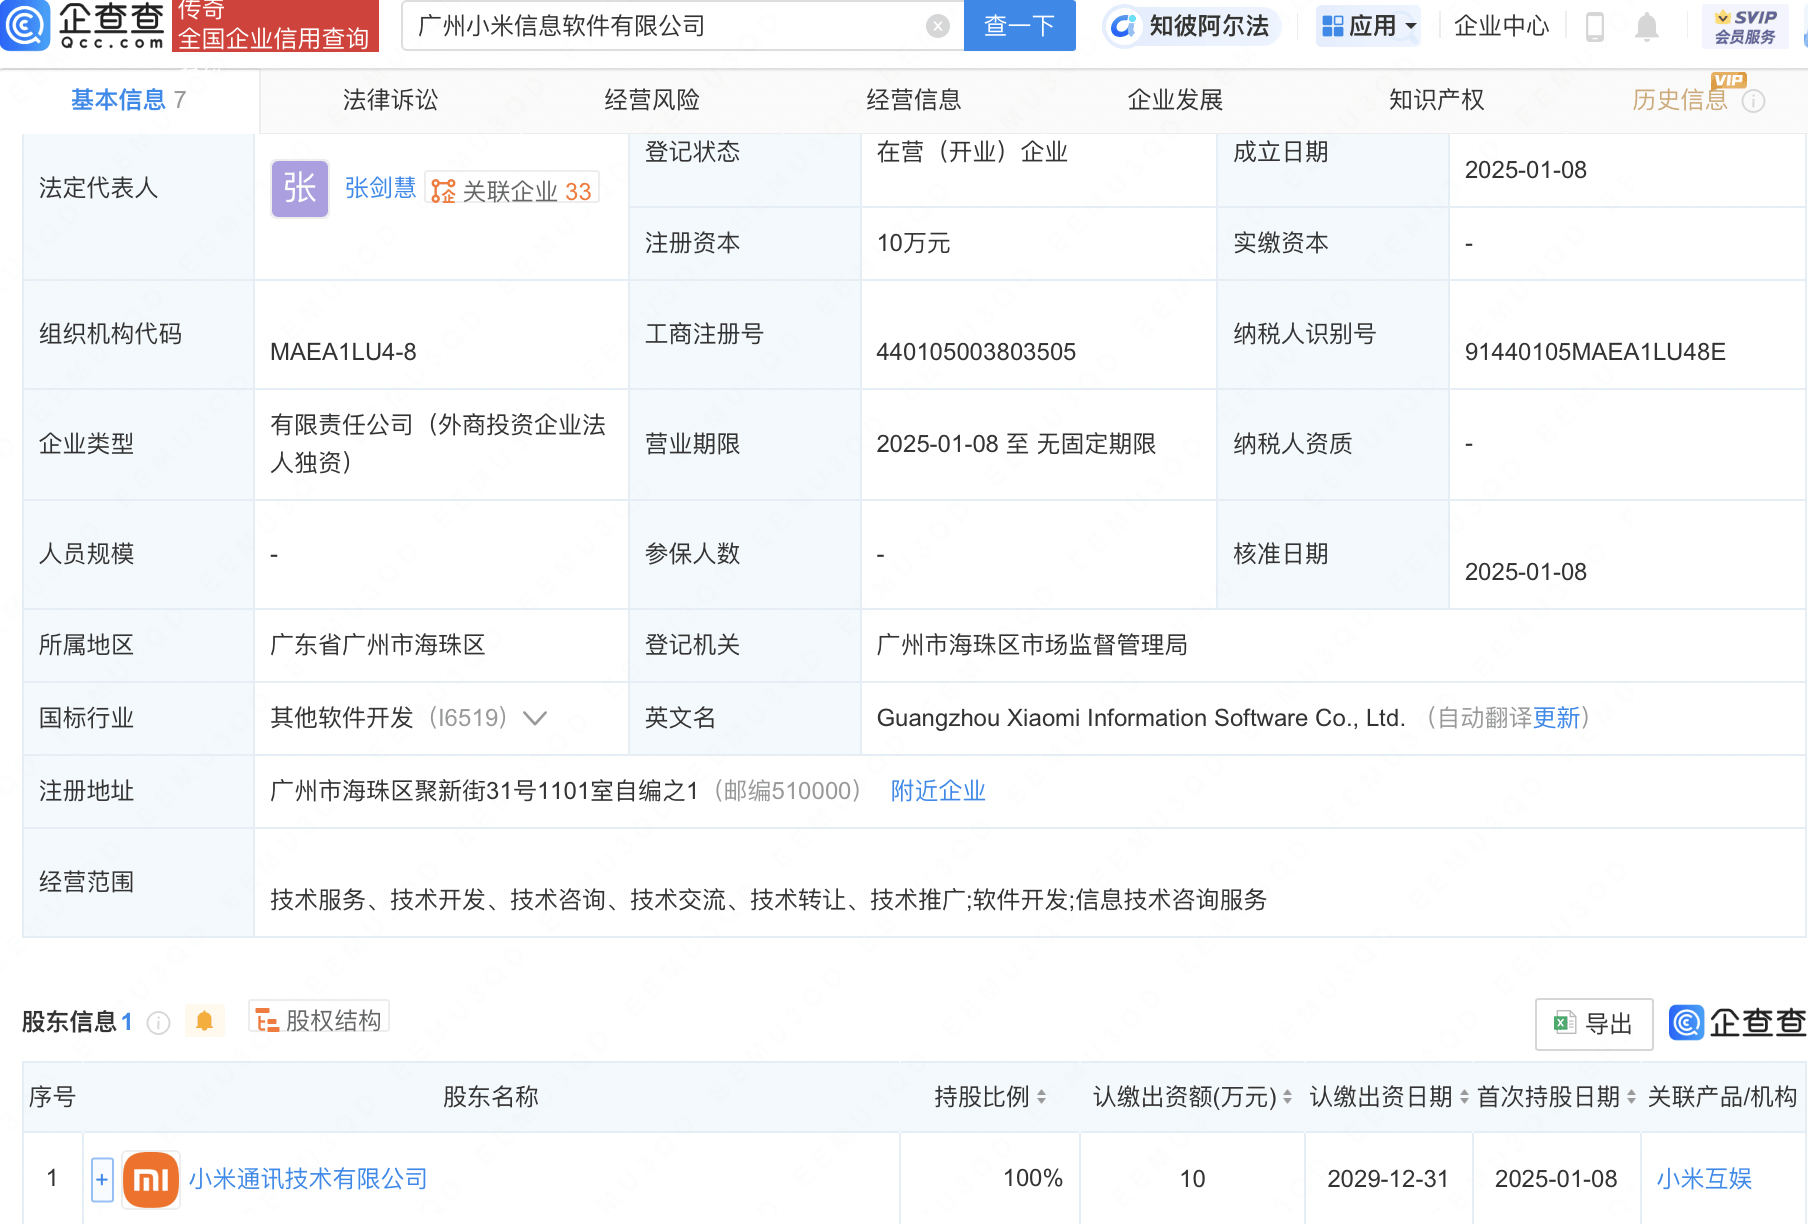Click info icon beside 股东信息
The width and height of the screenshot is (1808, 1224).
158,1022
